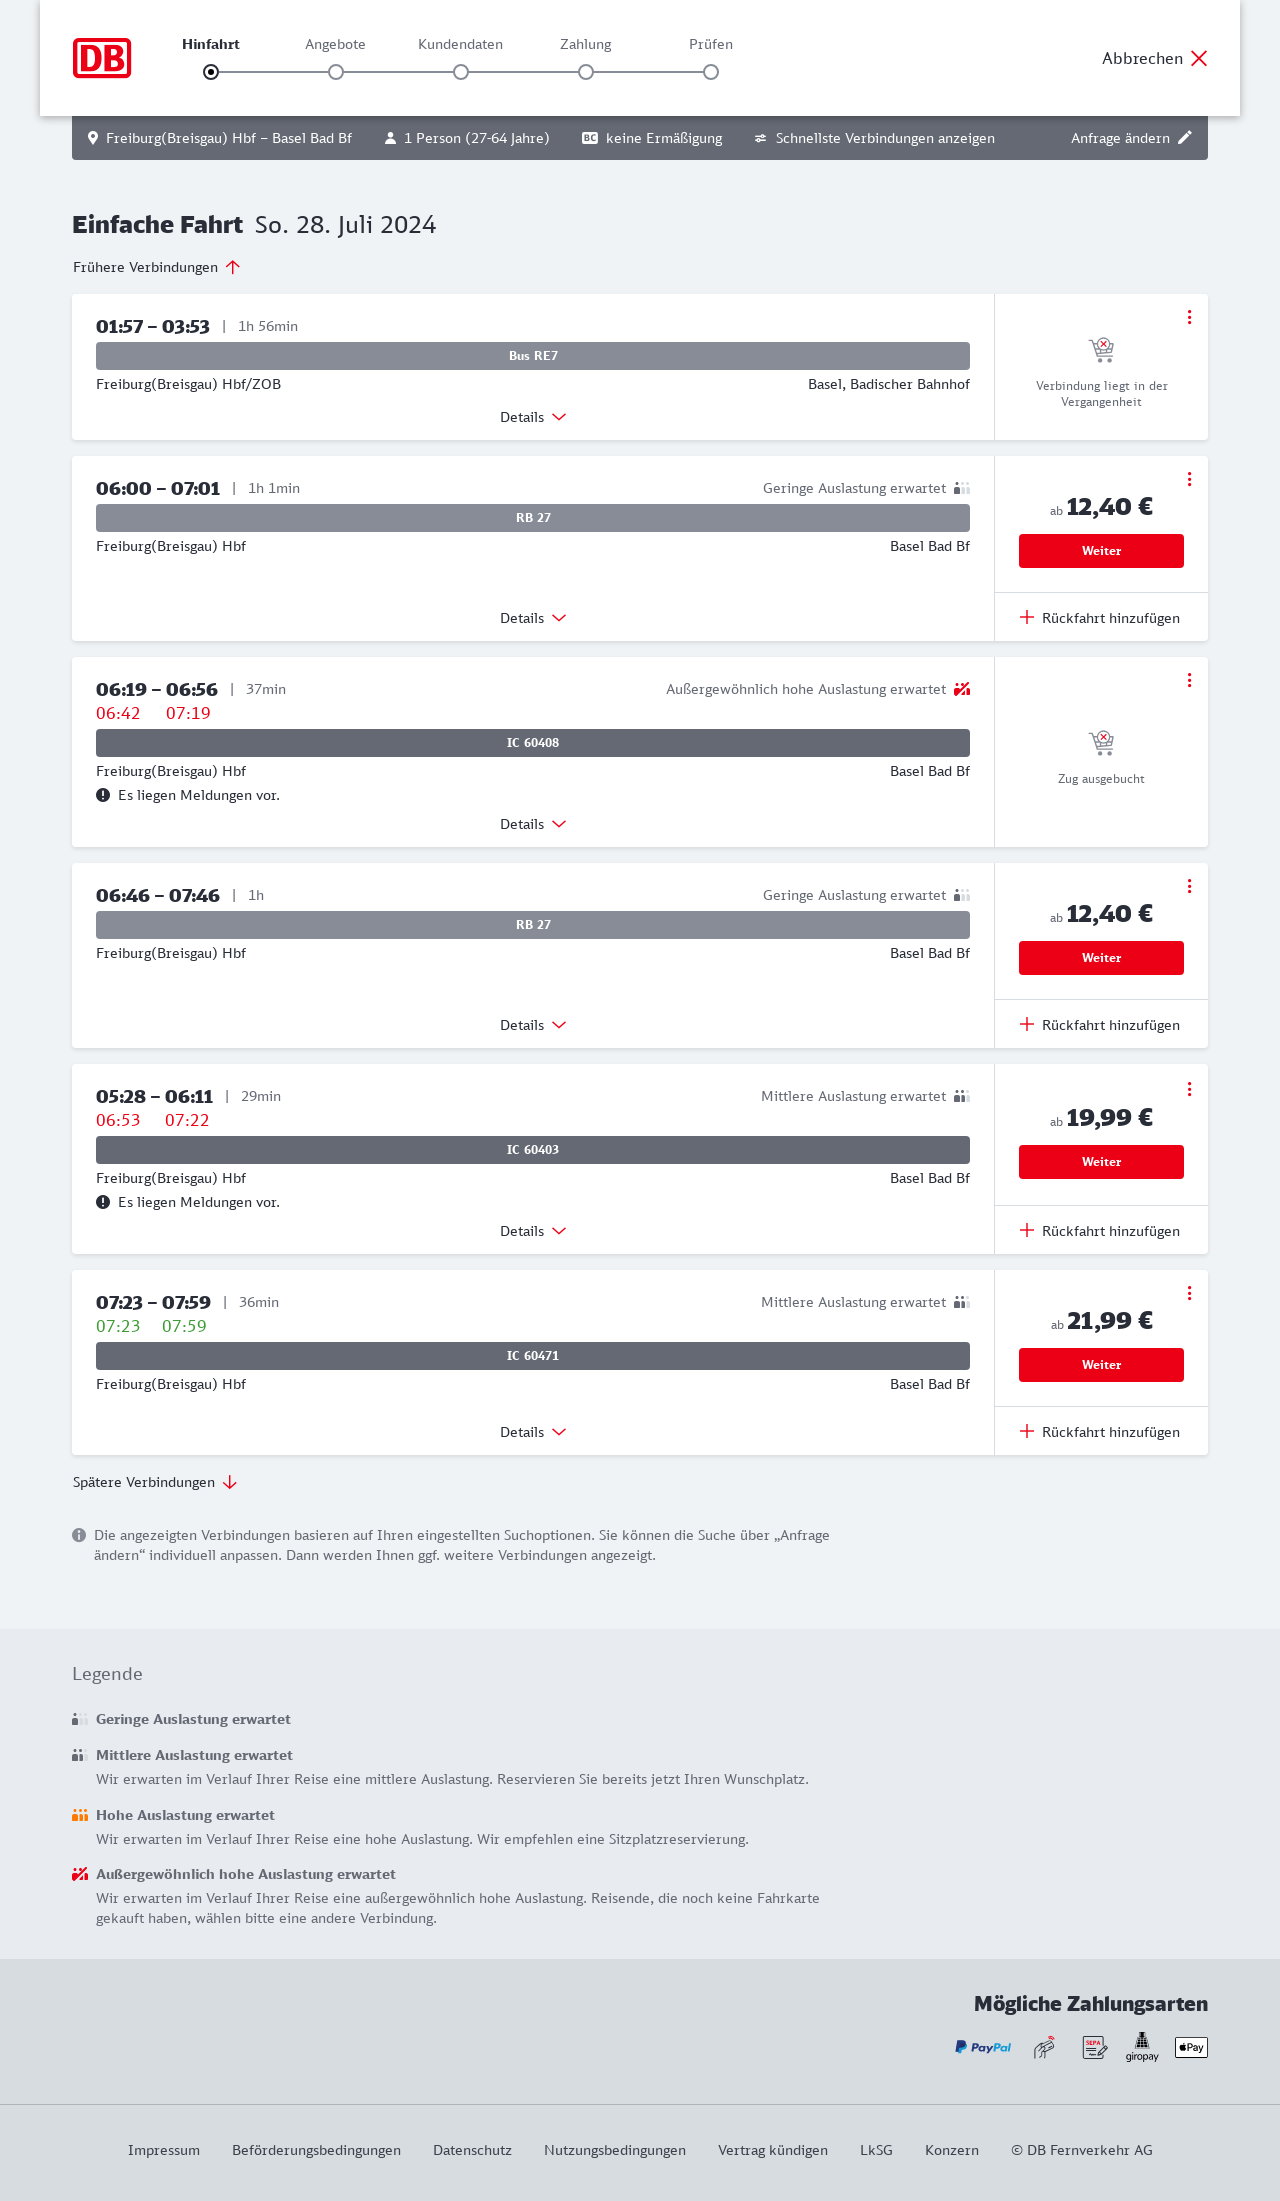Open the three-dot menu for Bus RE7 connection
Screen dimensions: 1280x2201
pos(1189,317)
